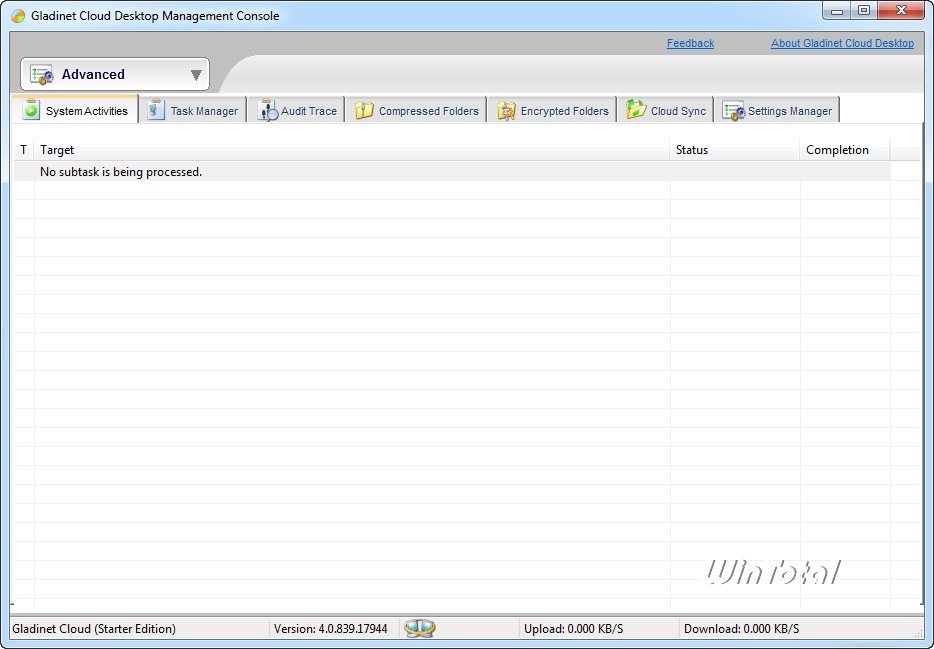Click the Advanced settings icon in dropdown

pyautogui.click(x=42, y=75)
